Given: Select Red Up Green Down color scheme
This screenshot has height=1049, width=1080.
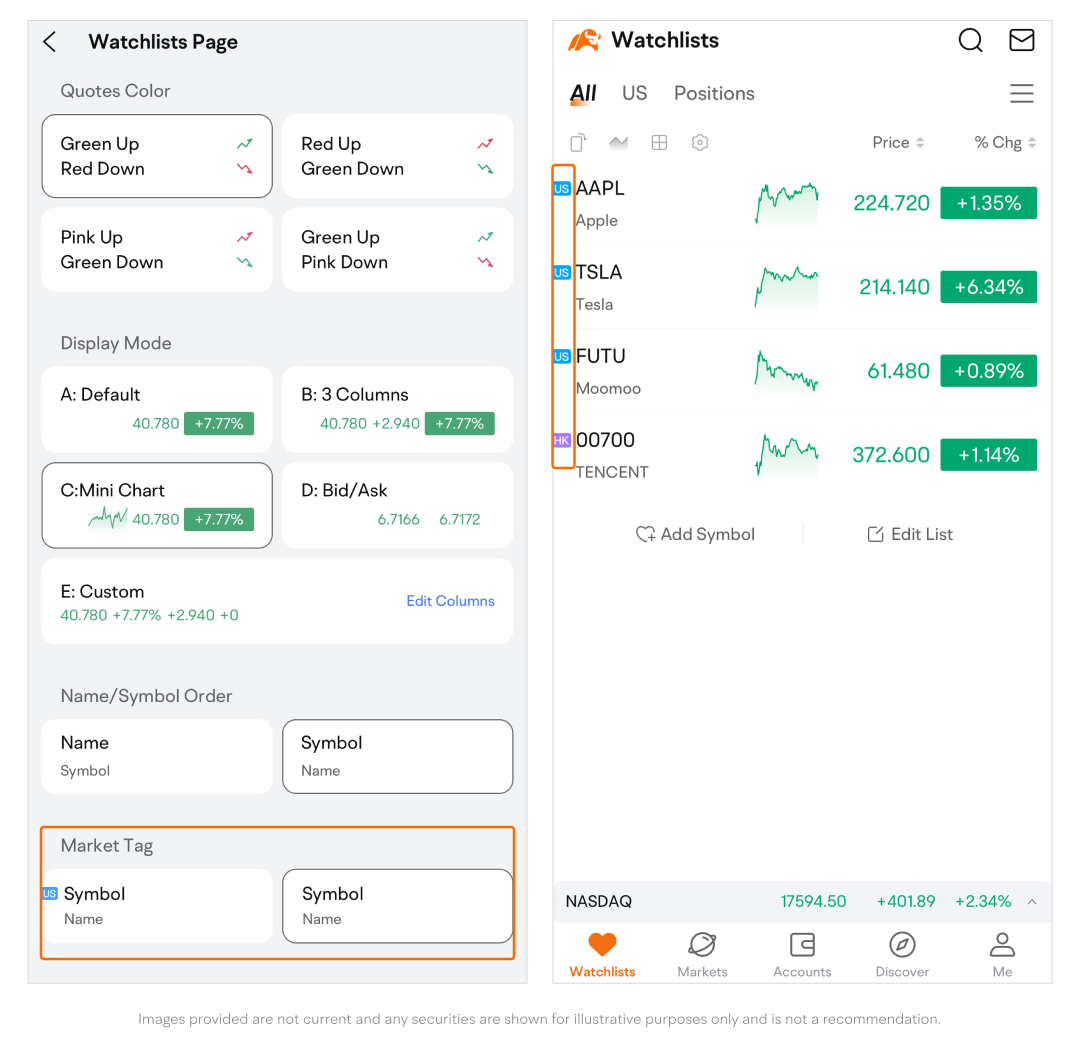Looking at the screenshot, I should tap(397, 156).
